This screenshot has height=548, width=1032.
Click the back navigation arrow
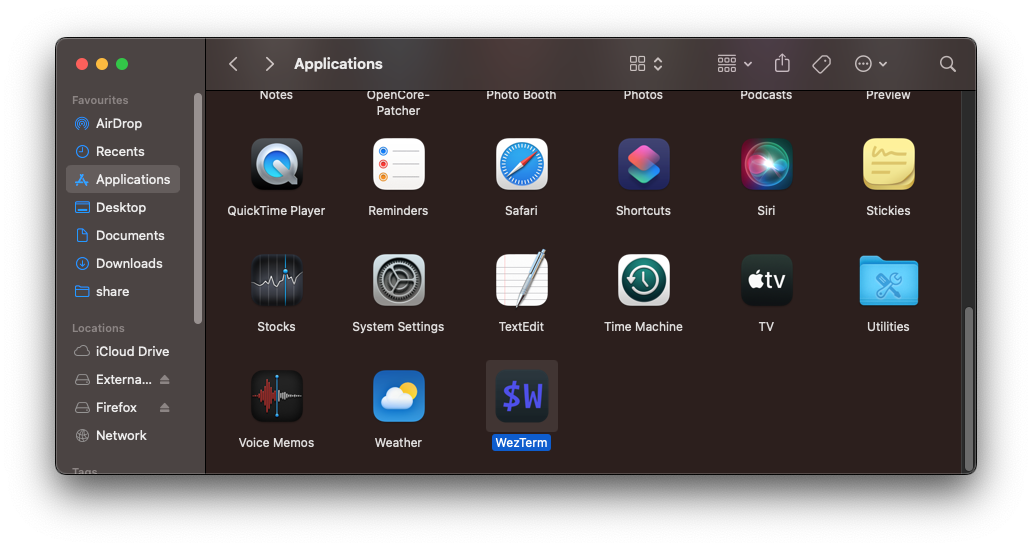pyautogui.click(x=233, y=64)
